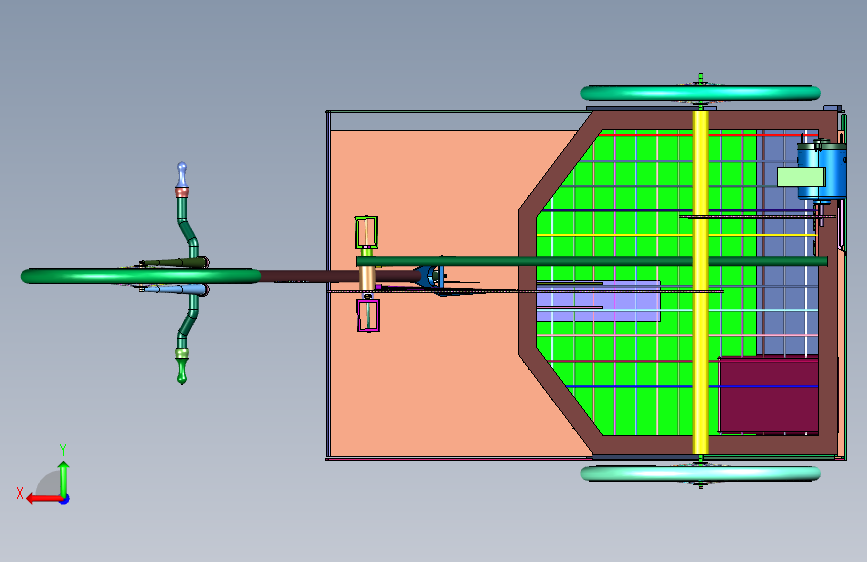Image resolution: width=867 pixels, height=562 pixels.
Task: Select the lavender rectangular panel in cargo bed
Action: point(598,301)
